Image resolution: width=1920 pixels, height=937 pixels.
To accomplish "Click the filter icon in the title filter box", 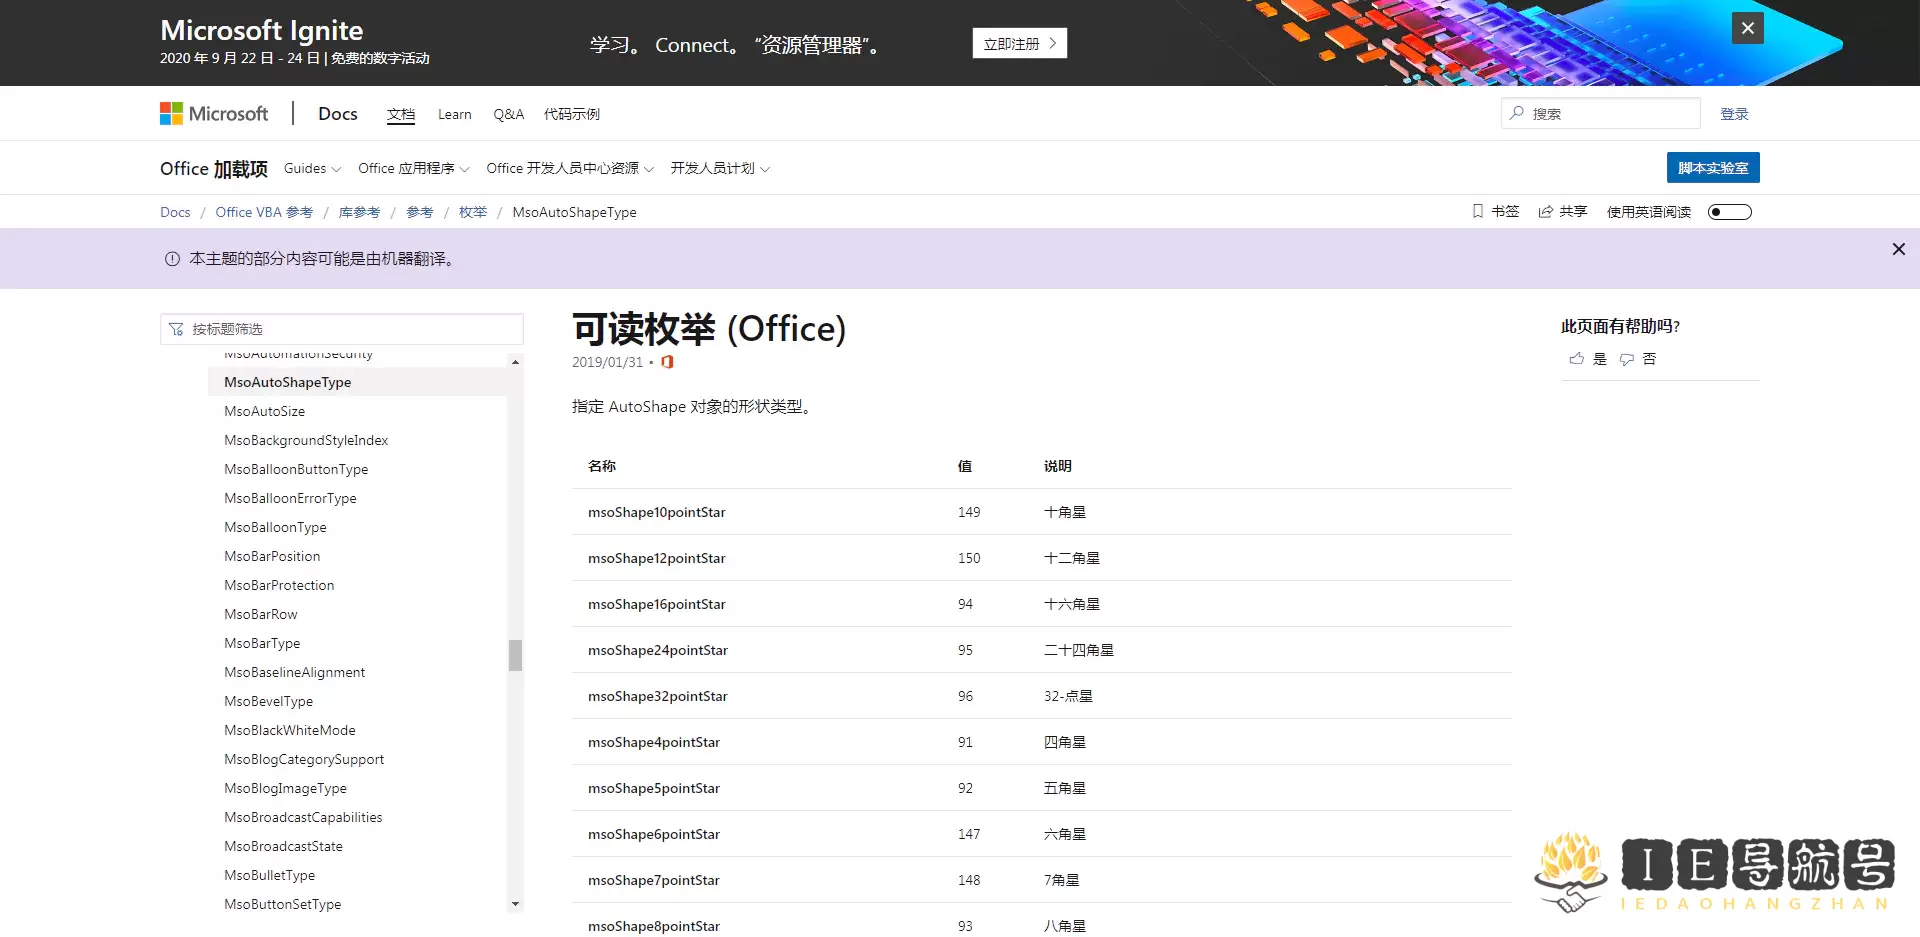I will click(176, 329).
